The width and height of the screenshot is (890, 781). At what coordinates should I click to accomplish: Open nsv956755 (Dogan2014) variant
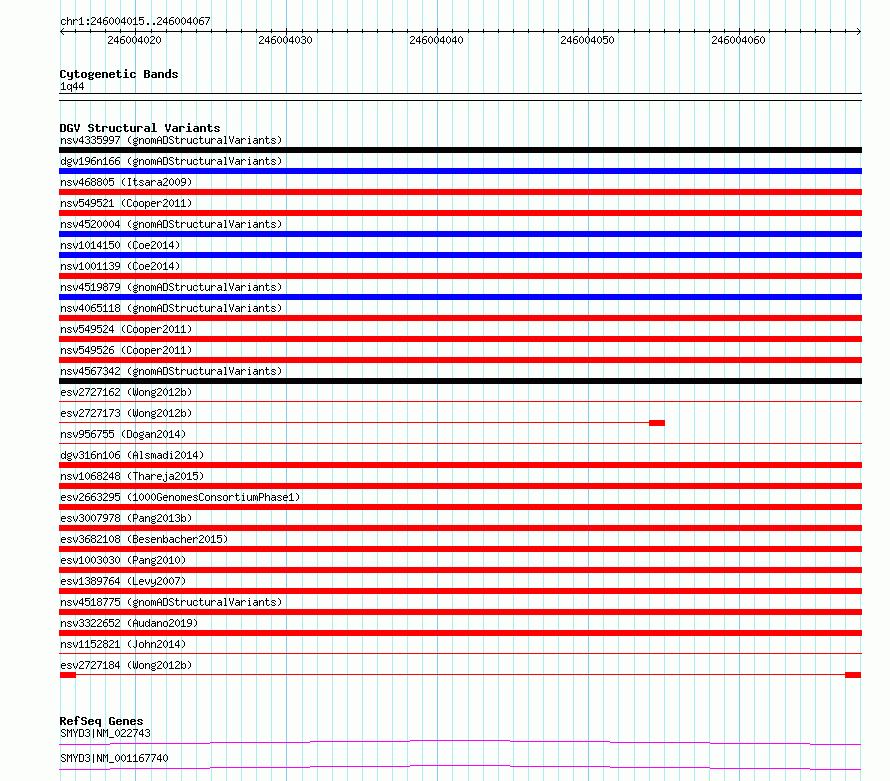(123, 434)
